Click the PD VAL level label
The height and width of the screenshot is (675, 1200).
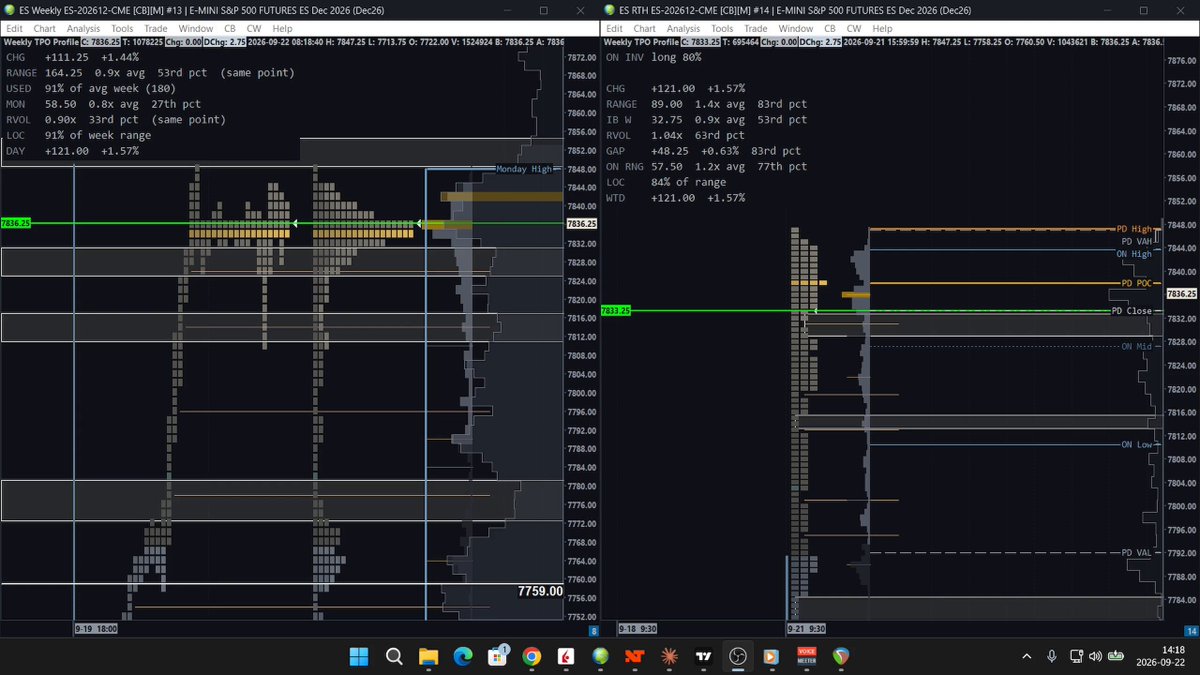(x=1138, y=553)
